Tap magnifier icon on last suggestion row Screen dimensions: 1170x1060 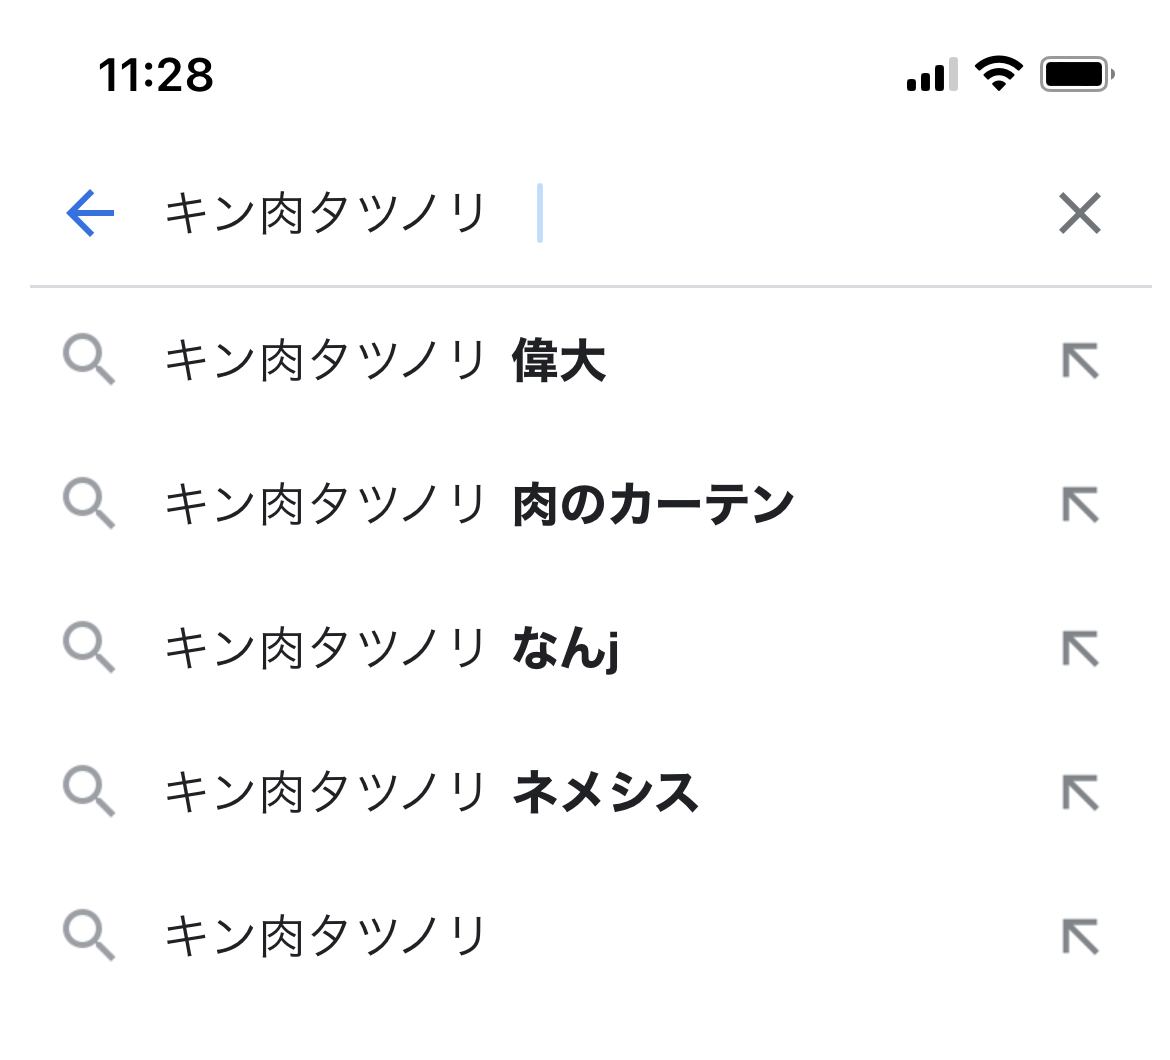coord(89,937)
